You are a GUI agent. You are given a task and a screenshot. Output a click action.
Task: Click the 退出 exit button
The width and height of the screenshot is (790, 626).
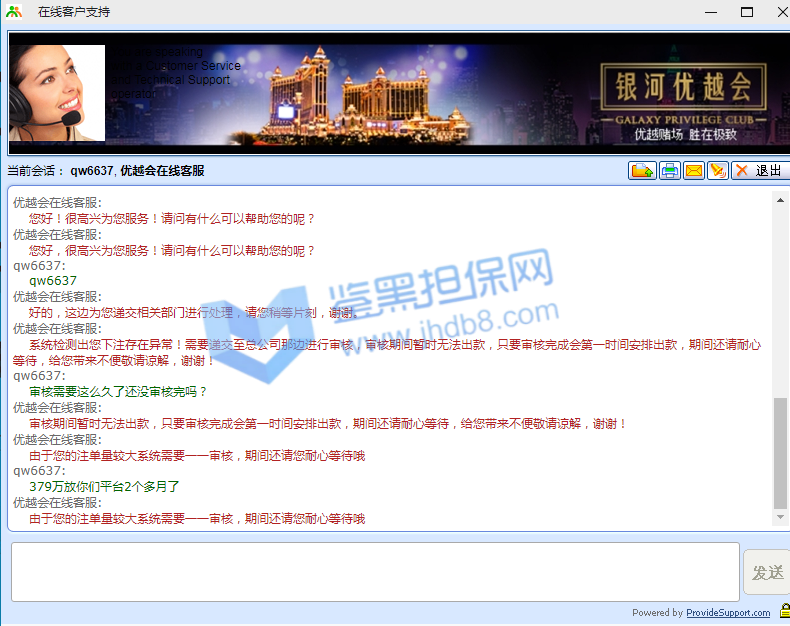tap(760, 171)
